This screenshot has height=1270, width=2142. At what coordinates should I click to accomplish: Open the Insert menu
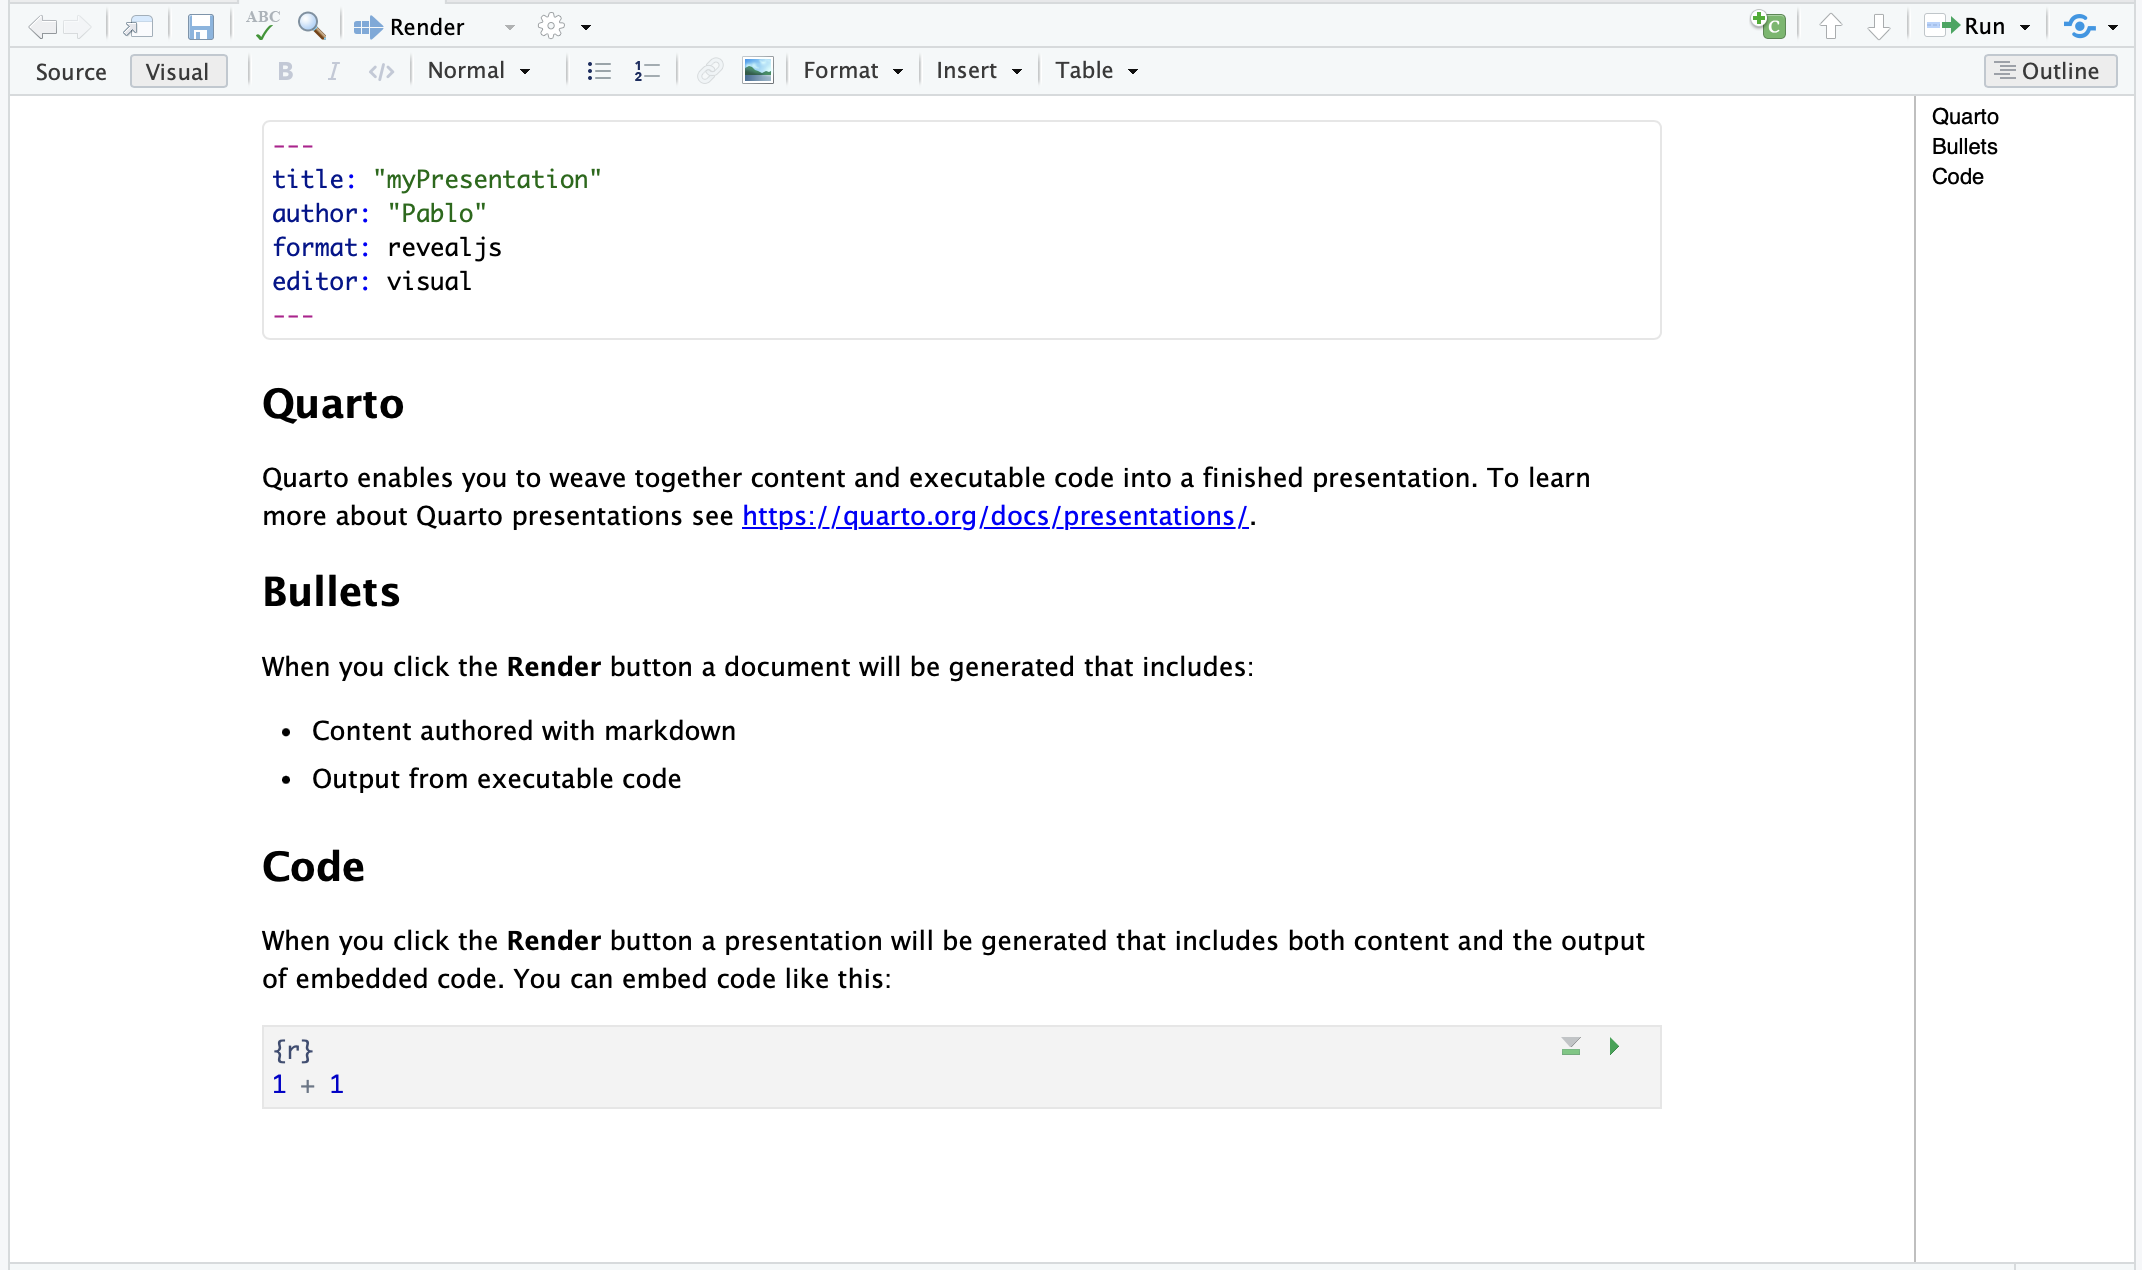[x=979, y=71]
